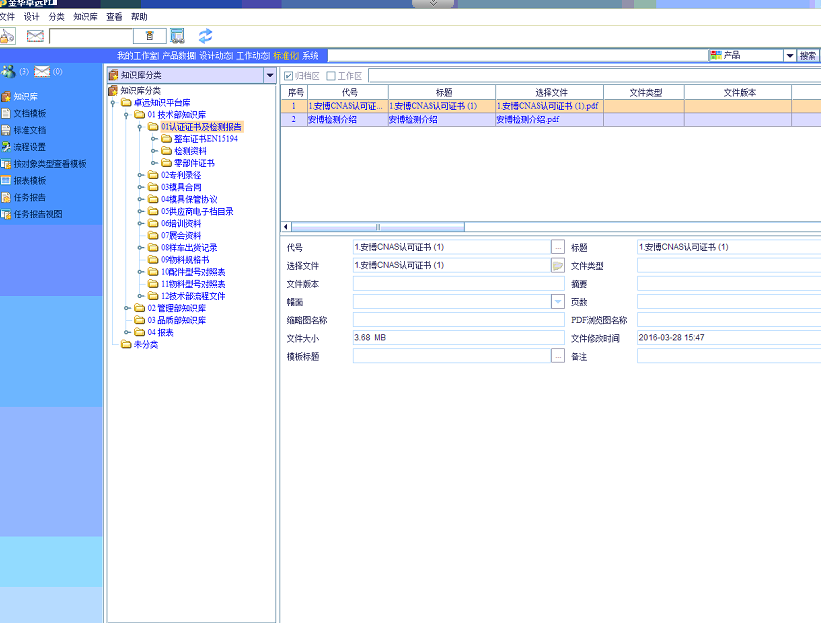Image resolution: width=821 pixels, height=623 pixels.
Task: Click the envelope mail icon in toolbar
Action: [x=35, y=36]
